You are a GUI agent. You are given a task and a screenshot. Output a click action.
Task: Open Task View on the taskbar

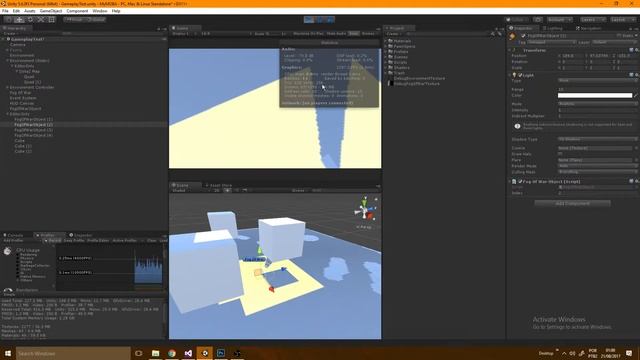(x=138, y=353)
